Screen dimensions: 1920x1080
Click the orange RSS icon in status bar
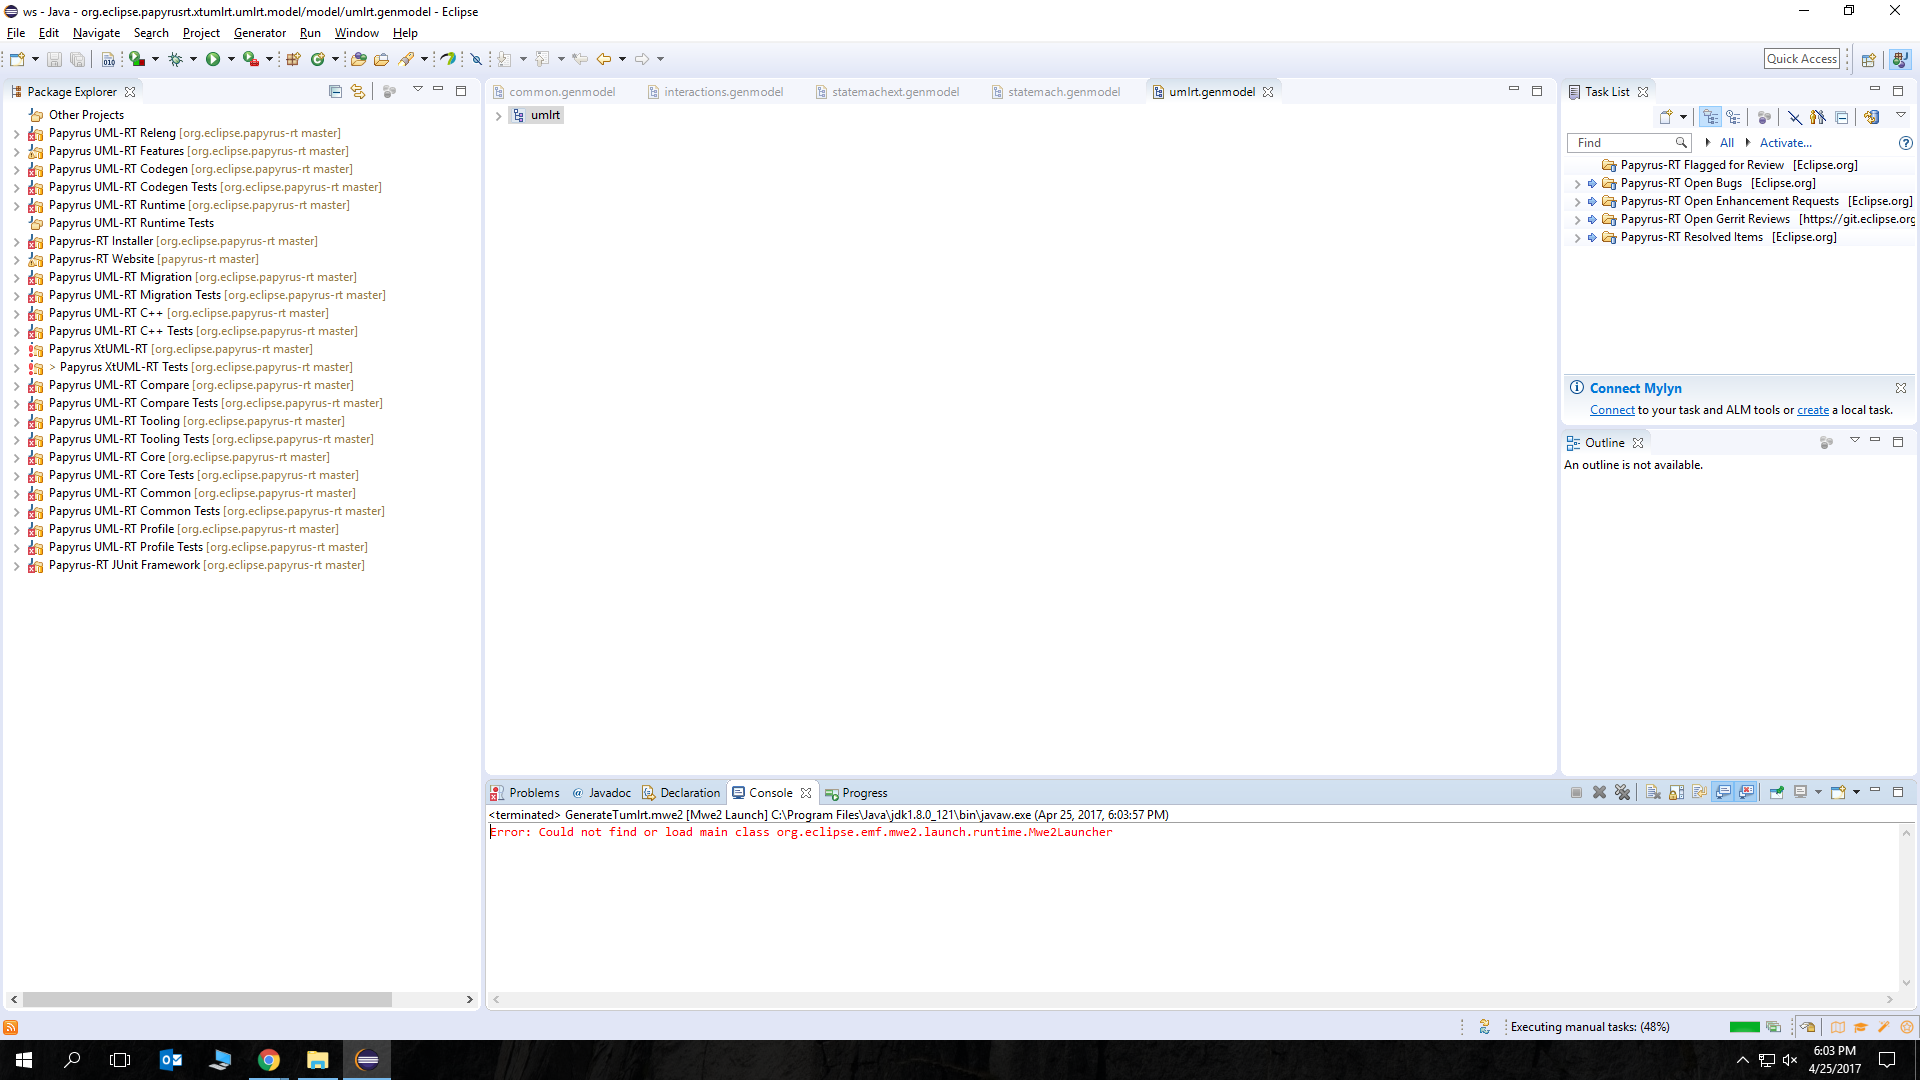(11, 1027)
